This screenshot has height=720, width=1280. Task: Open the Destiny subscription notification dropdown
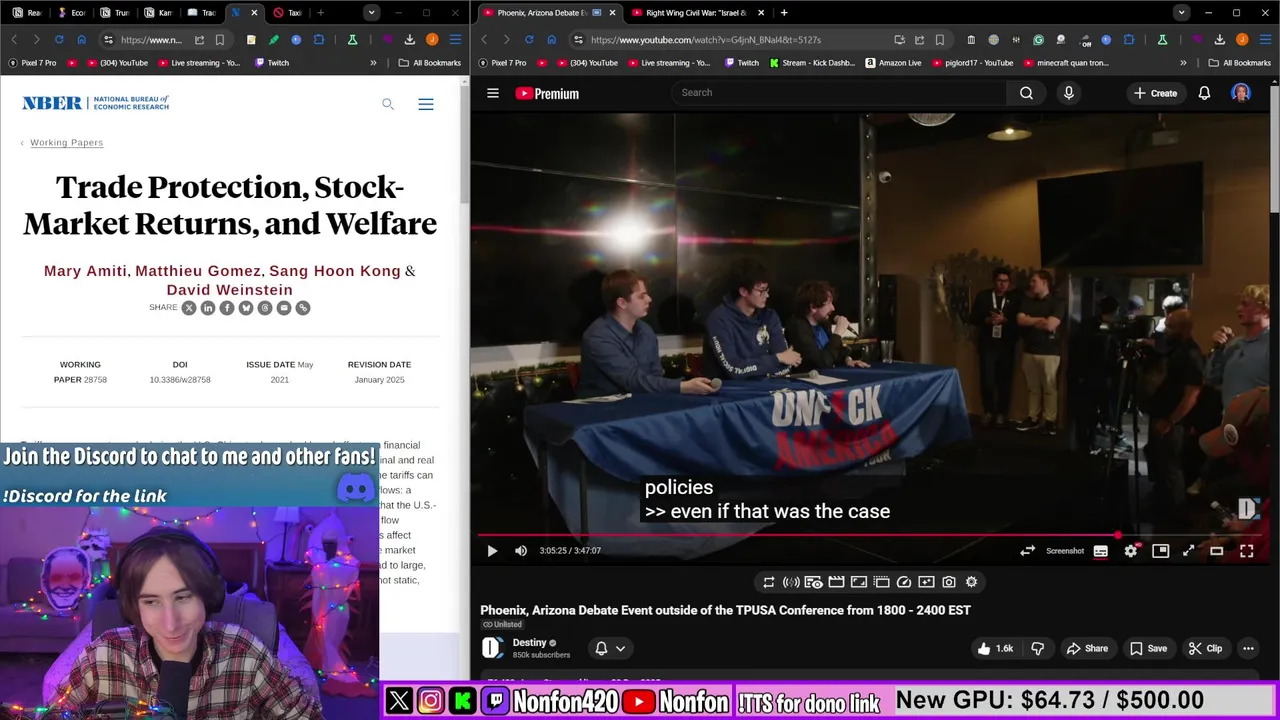point(610,649)
